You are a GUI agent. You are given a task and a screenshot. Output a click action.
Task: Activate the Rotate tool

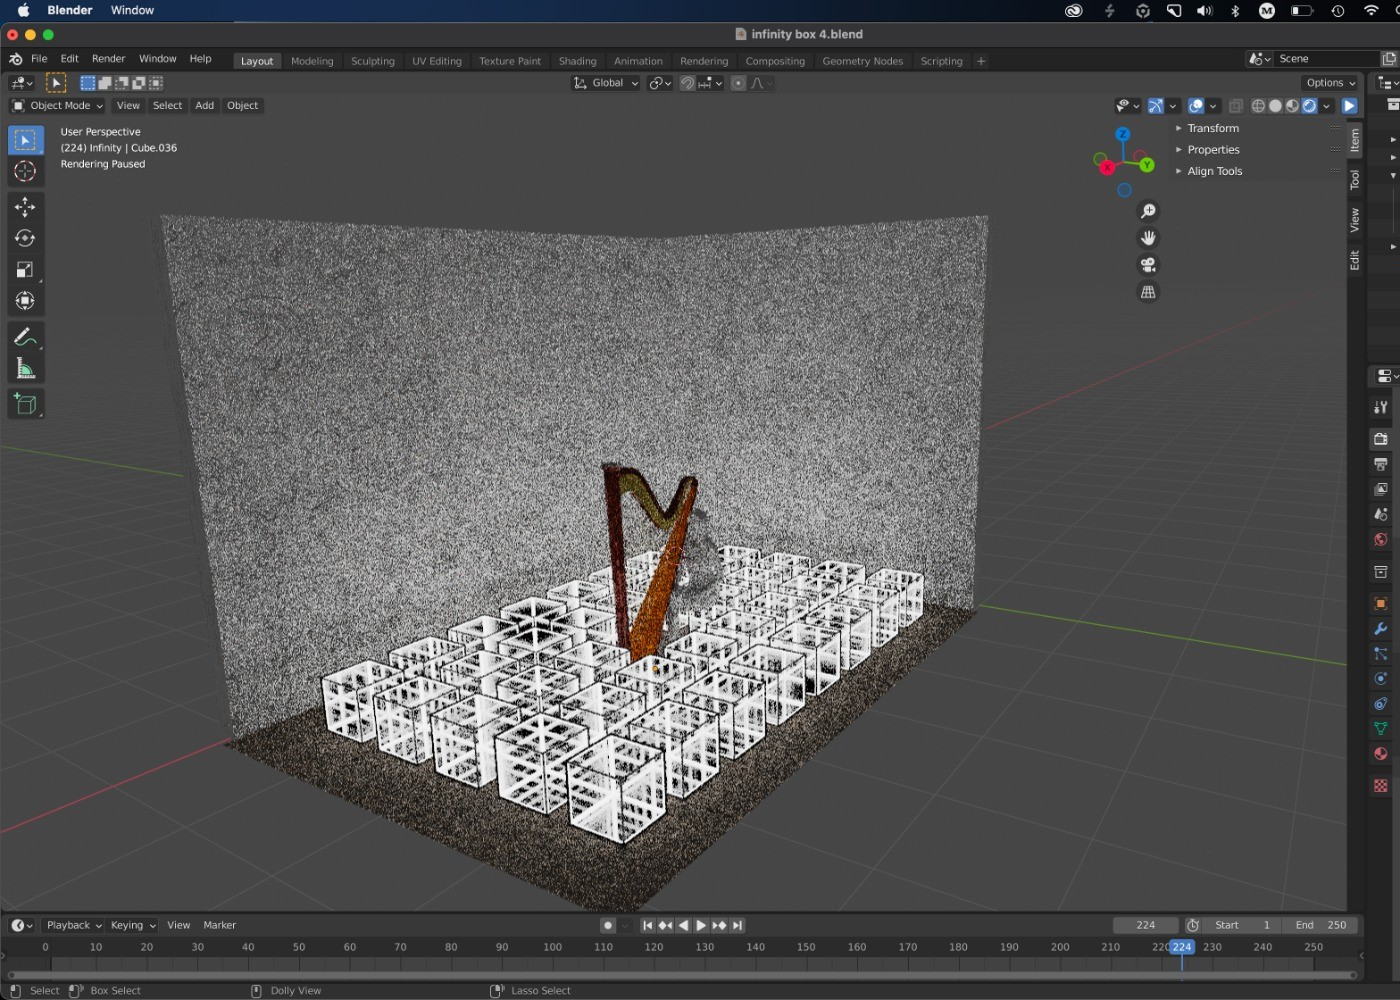[x=25, y=238]
